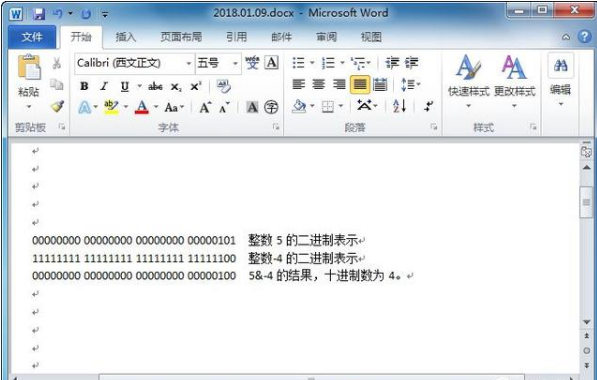The width and height of the screenshot is (597, 380).
Task: Open the 文件 (File) tab
Action: tap(32, 37)
